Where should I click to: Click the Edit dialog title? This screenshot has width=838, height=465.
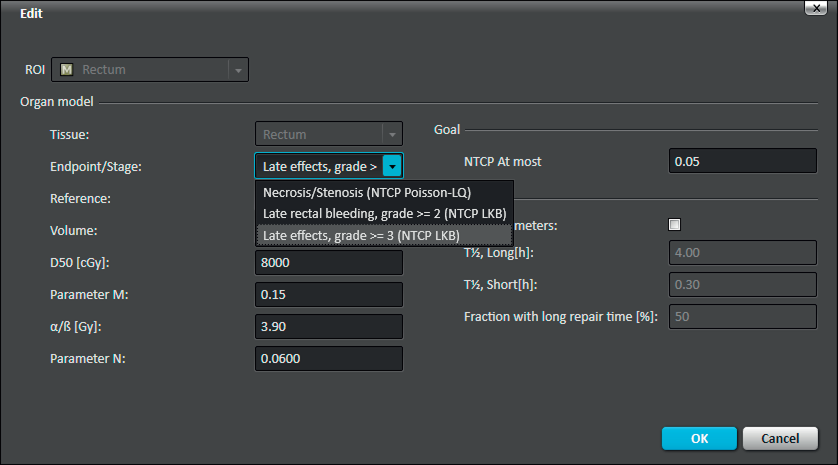pos(31,13)
